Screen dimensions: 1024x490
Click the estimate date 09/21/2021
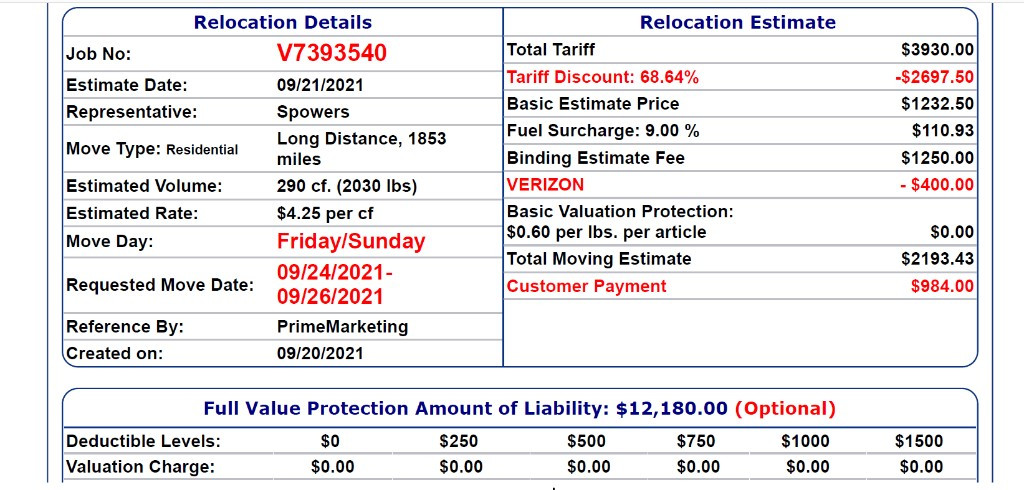pyautogui.click(x=320, y=85)
